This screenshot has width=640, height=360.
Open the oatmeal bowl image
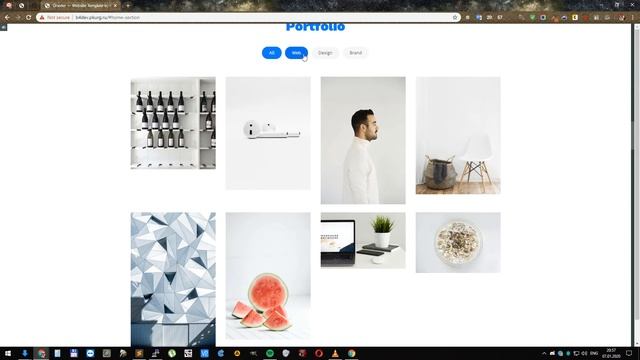click(x=458, y=242)
